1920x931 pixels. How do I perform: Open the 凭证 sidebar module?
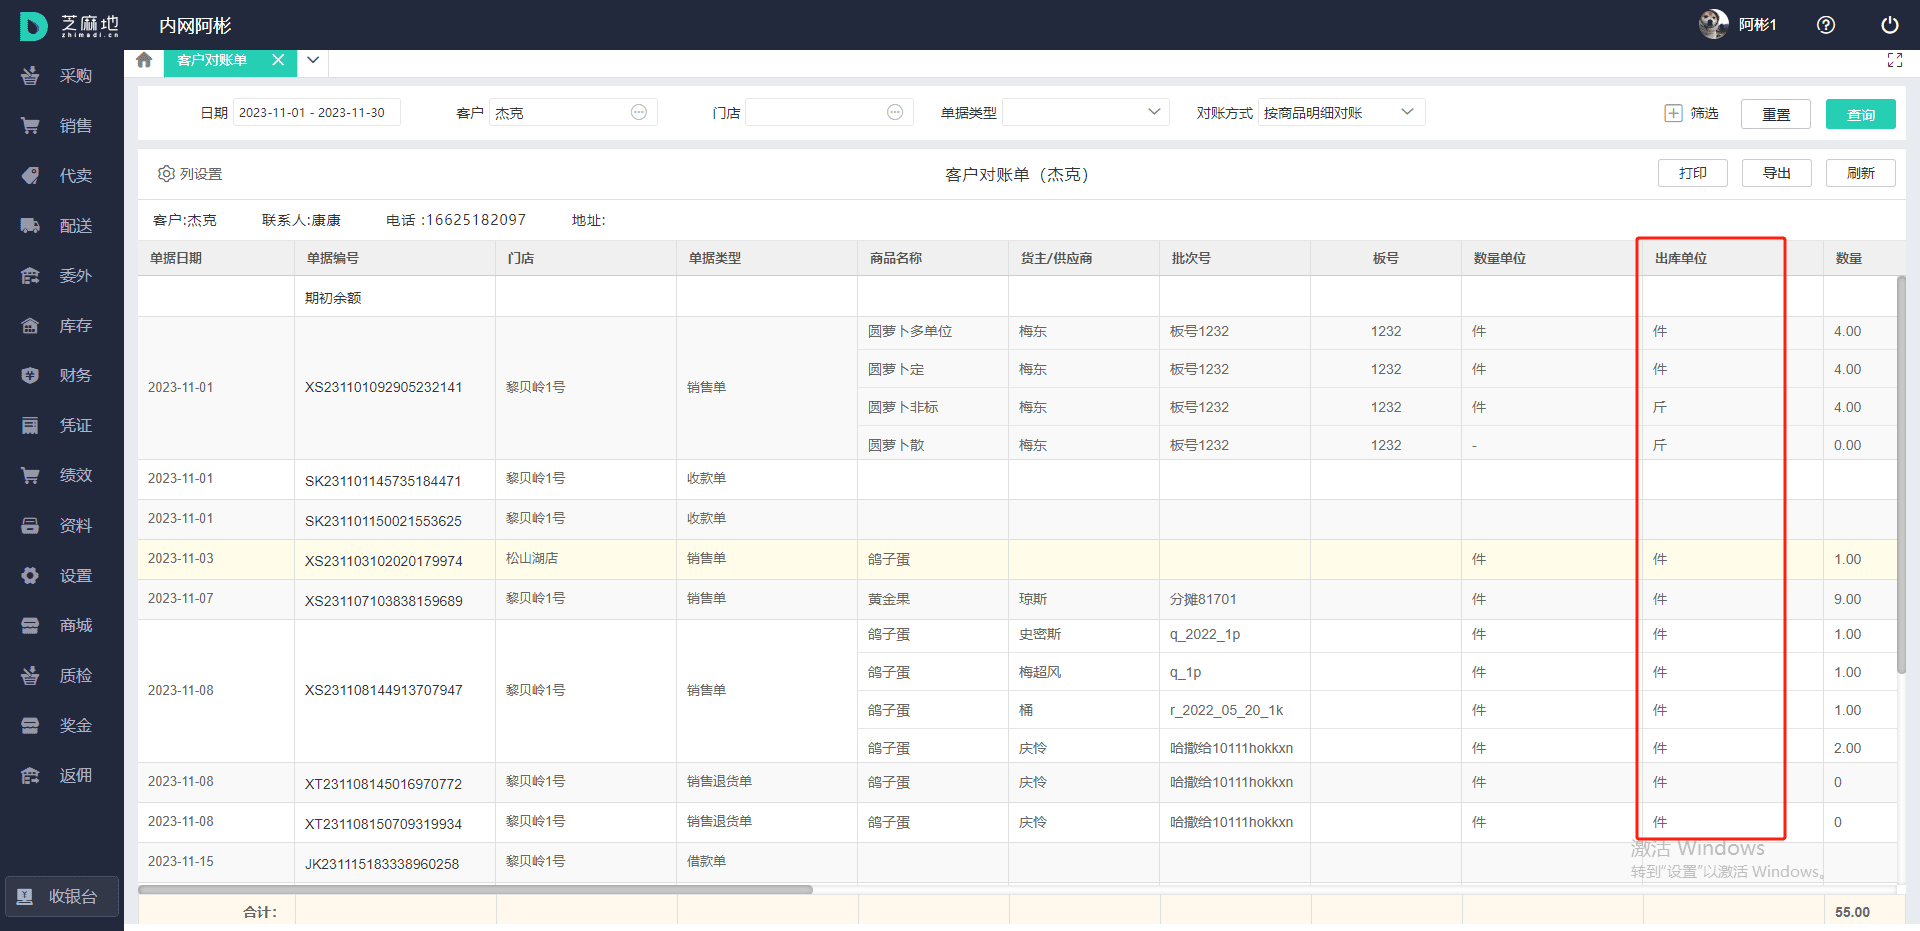coord(60,426)
